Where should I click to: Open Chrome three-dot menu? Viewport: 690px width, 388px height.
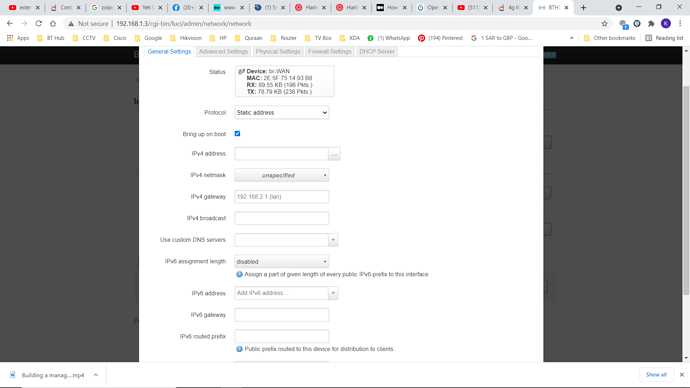(680, 24)
